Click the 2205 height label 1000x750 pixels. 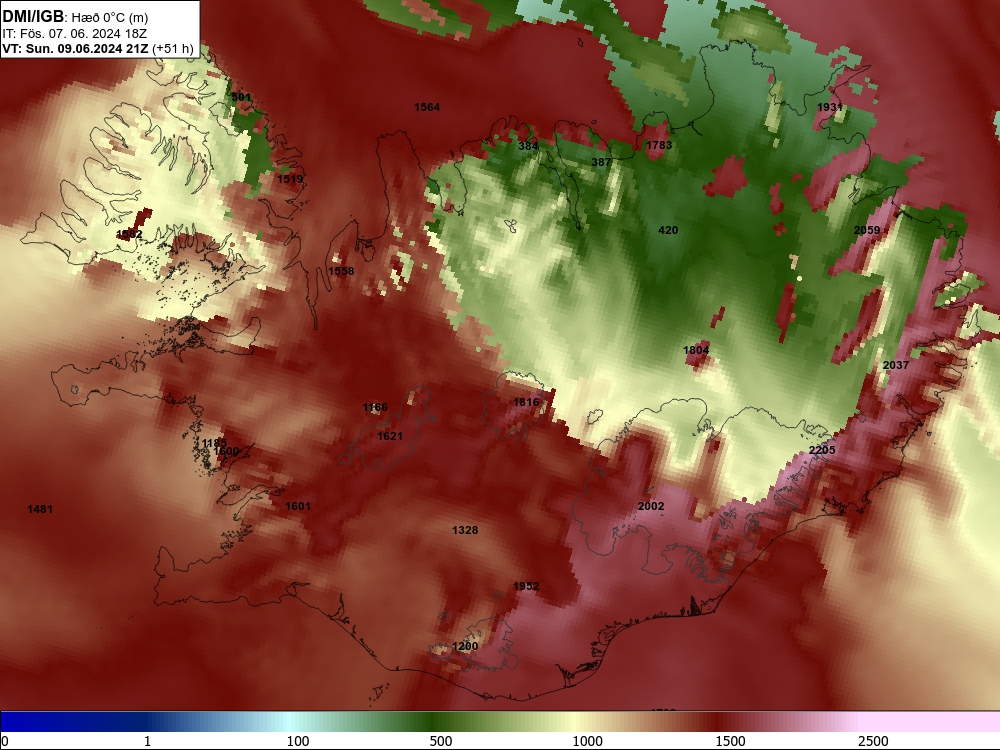coord(821,450)
